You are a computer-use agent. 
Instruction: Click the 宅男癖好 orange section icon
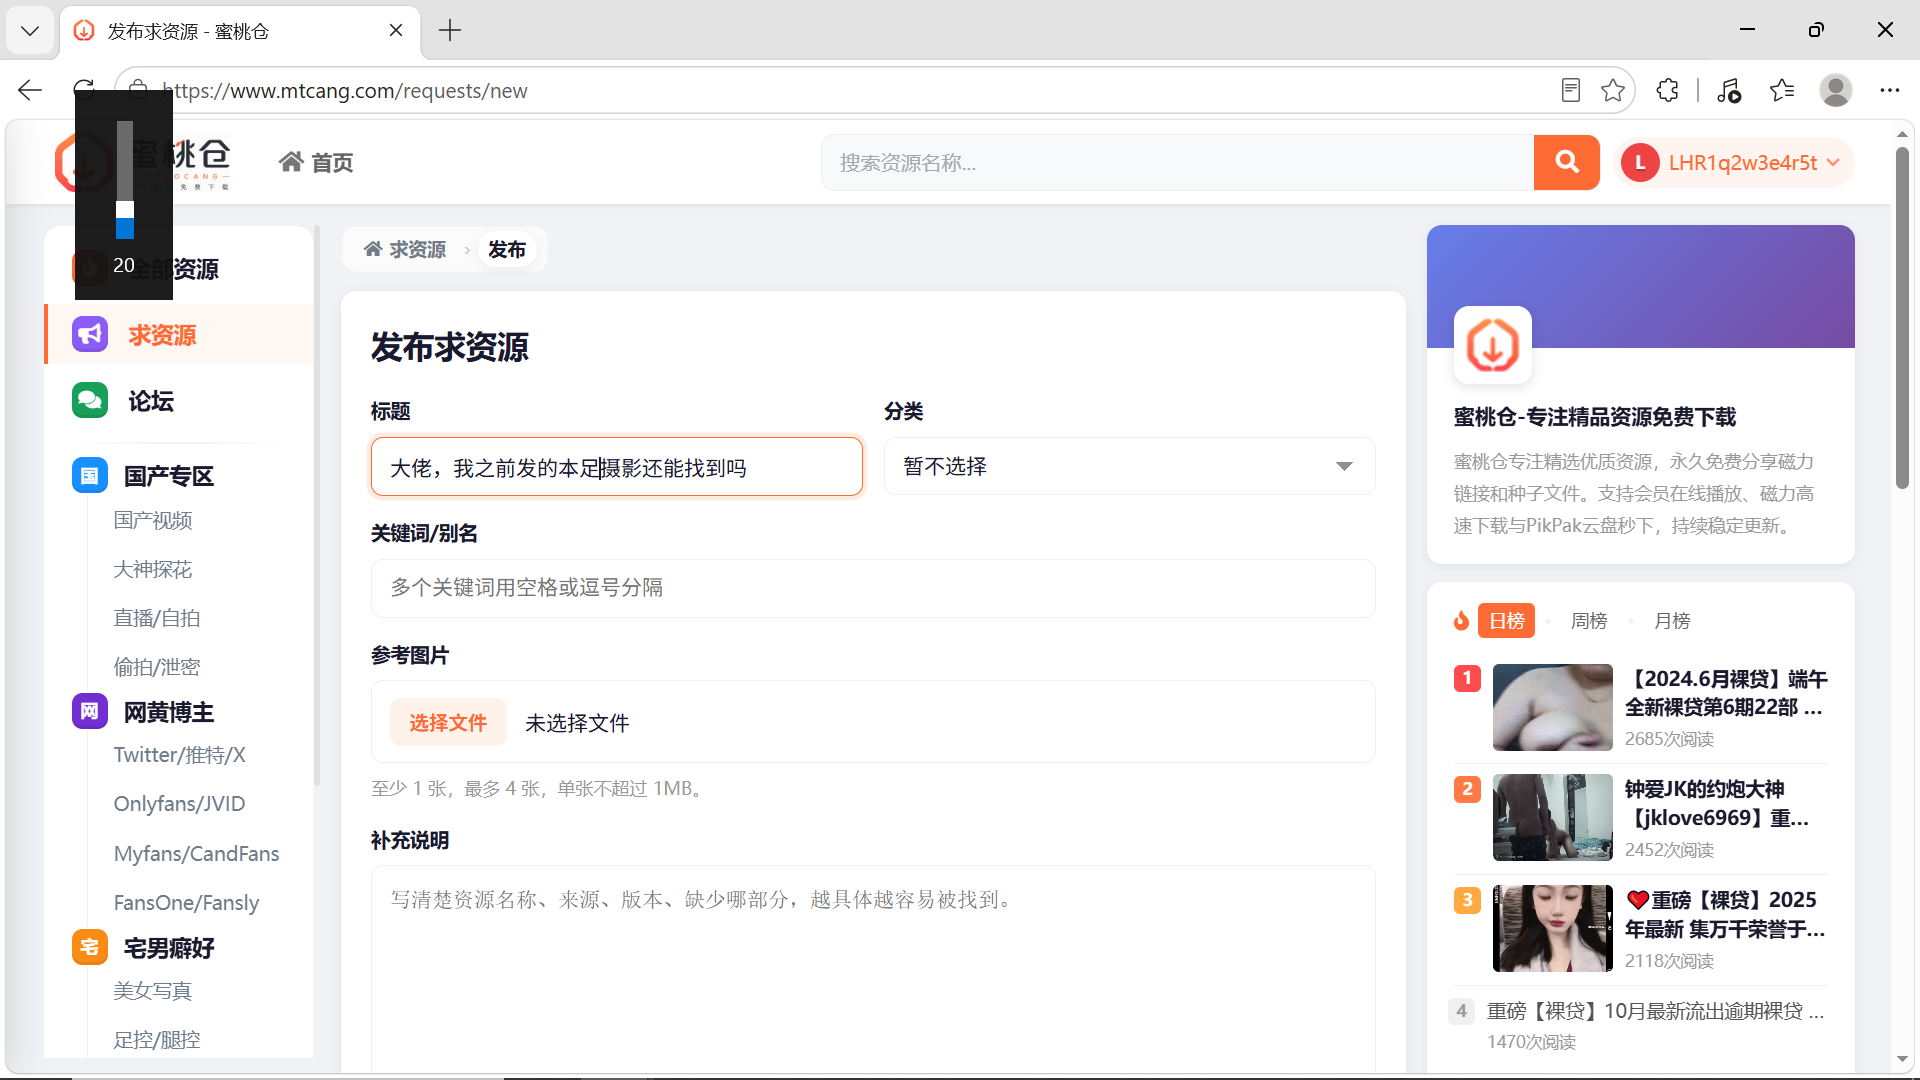click(x=89, y=947)
